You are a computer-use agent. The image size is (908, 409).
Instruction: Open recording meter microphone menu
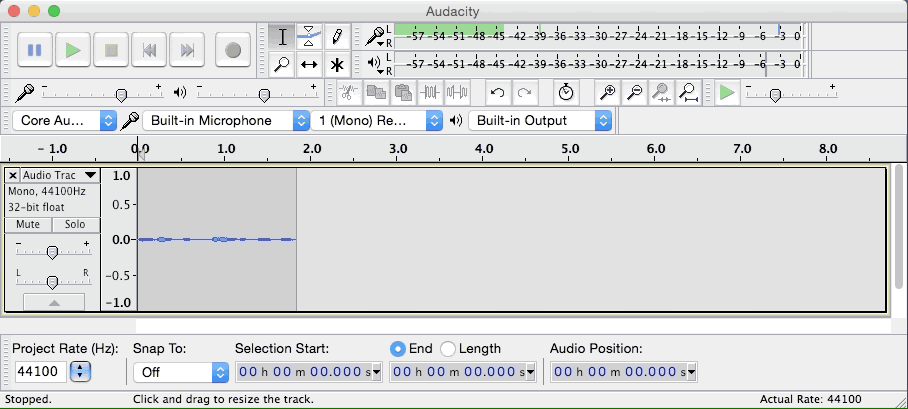(x=375, y=37)
